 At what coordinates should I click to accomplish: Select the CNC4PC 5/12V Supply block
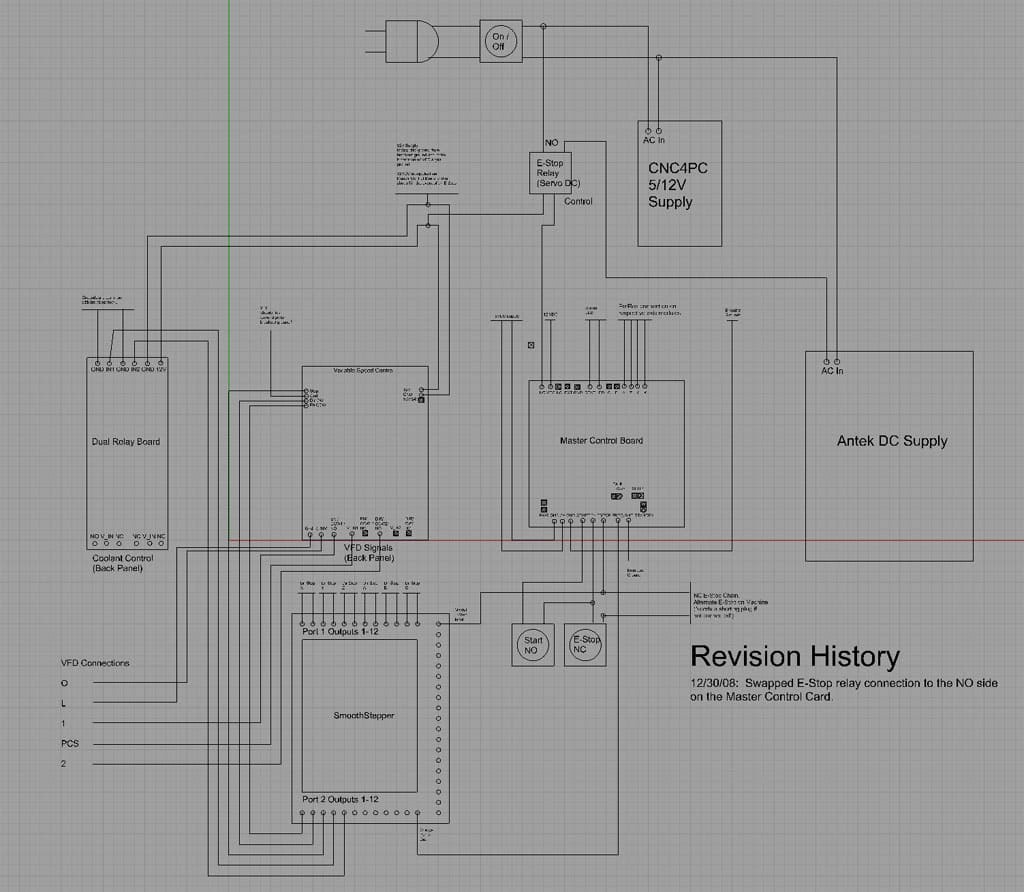tap(678, 183)
